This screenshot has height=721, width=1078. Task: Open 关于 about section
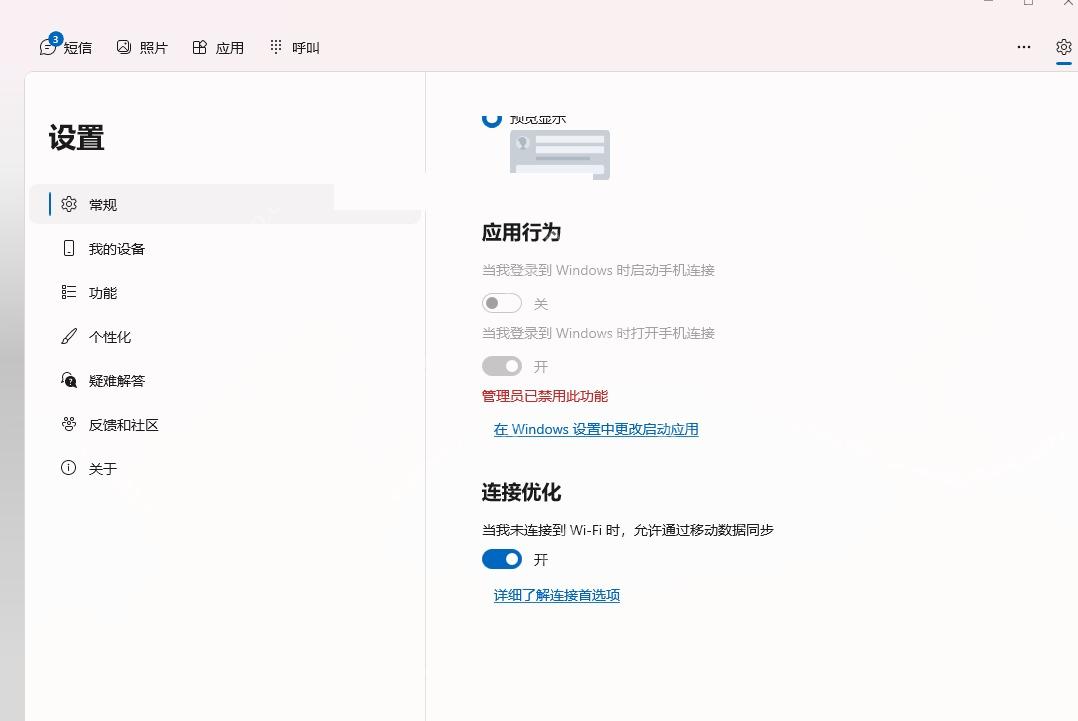pos(225,469)
